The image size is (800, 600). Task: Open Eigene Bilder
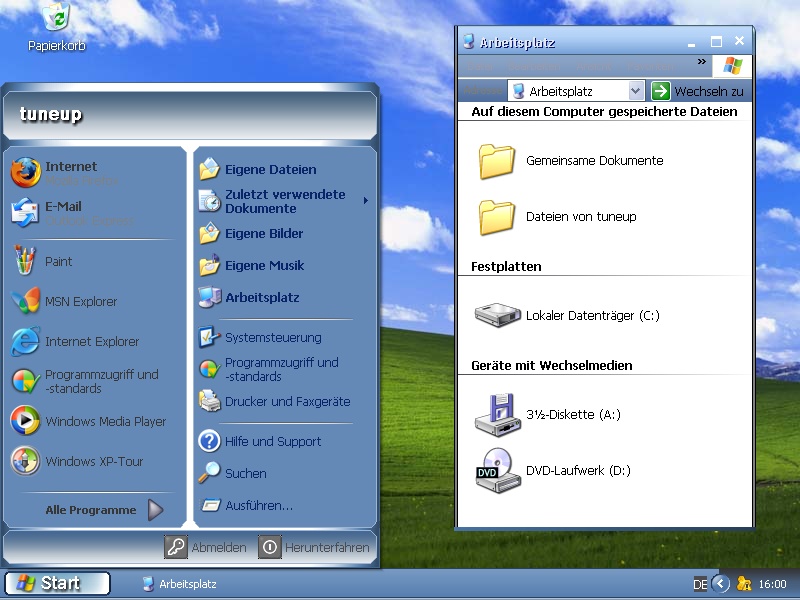(x=284, y=233)
